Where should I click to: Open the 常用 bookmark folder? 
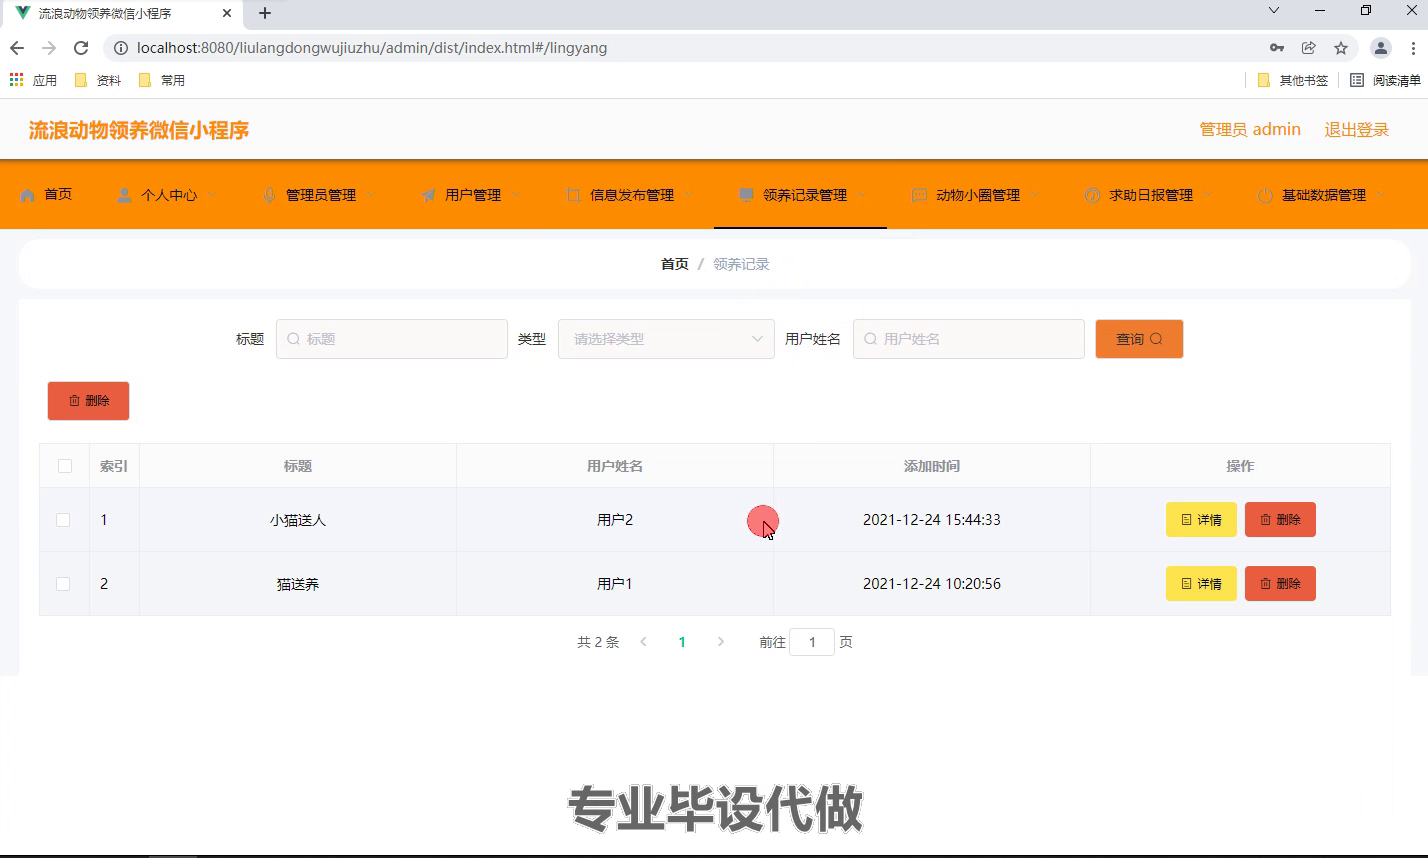point(162,80)
